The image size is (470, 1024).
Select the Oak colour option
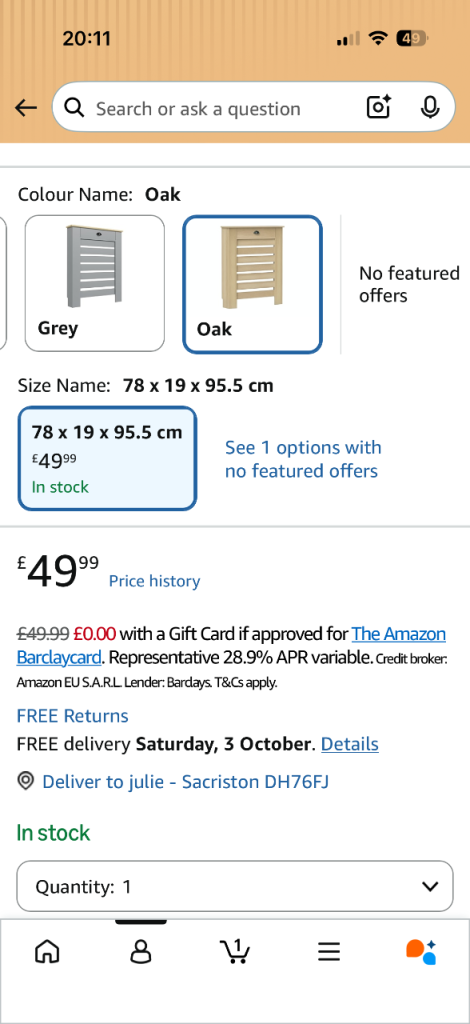(x=253, y=284)
